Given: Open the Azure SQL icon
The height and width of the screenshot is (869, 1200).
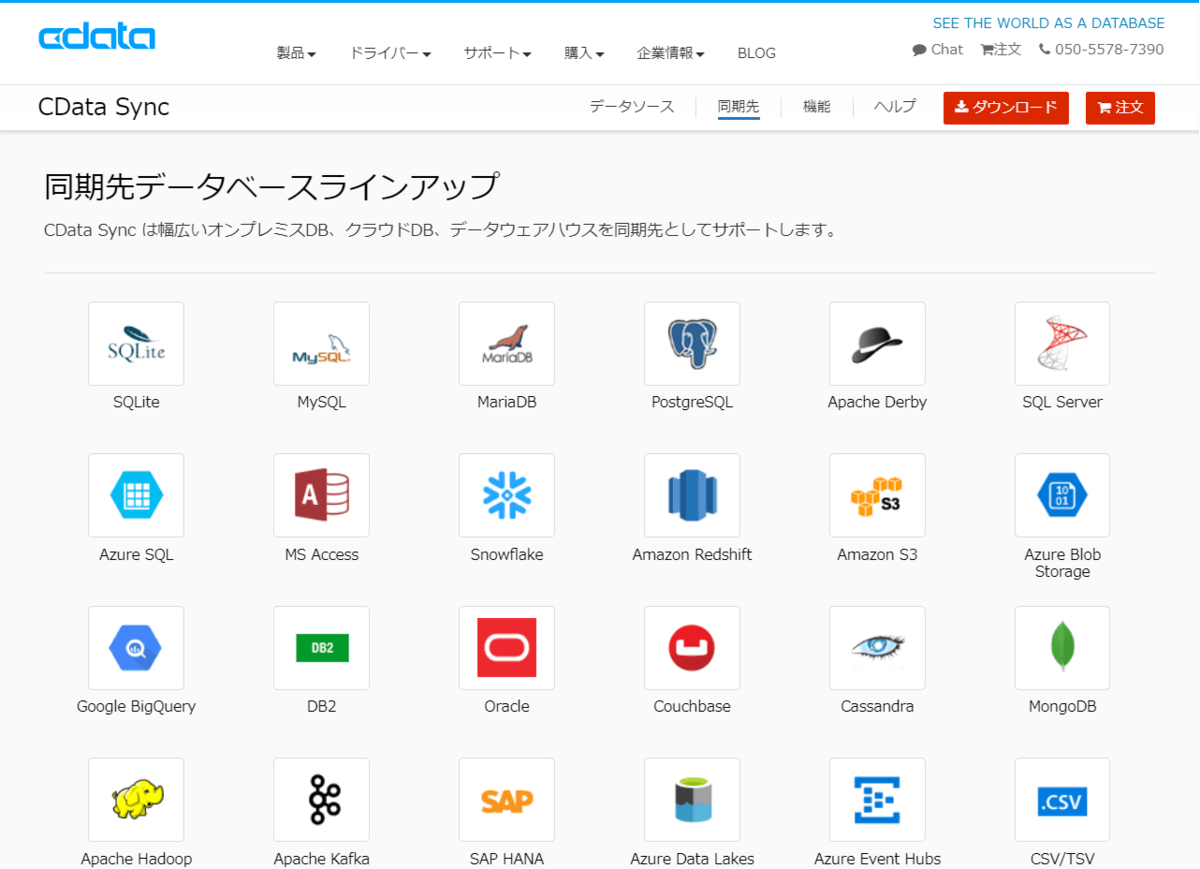Looking at the screenshot, I should coord(136,495).
